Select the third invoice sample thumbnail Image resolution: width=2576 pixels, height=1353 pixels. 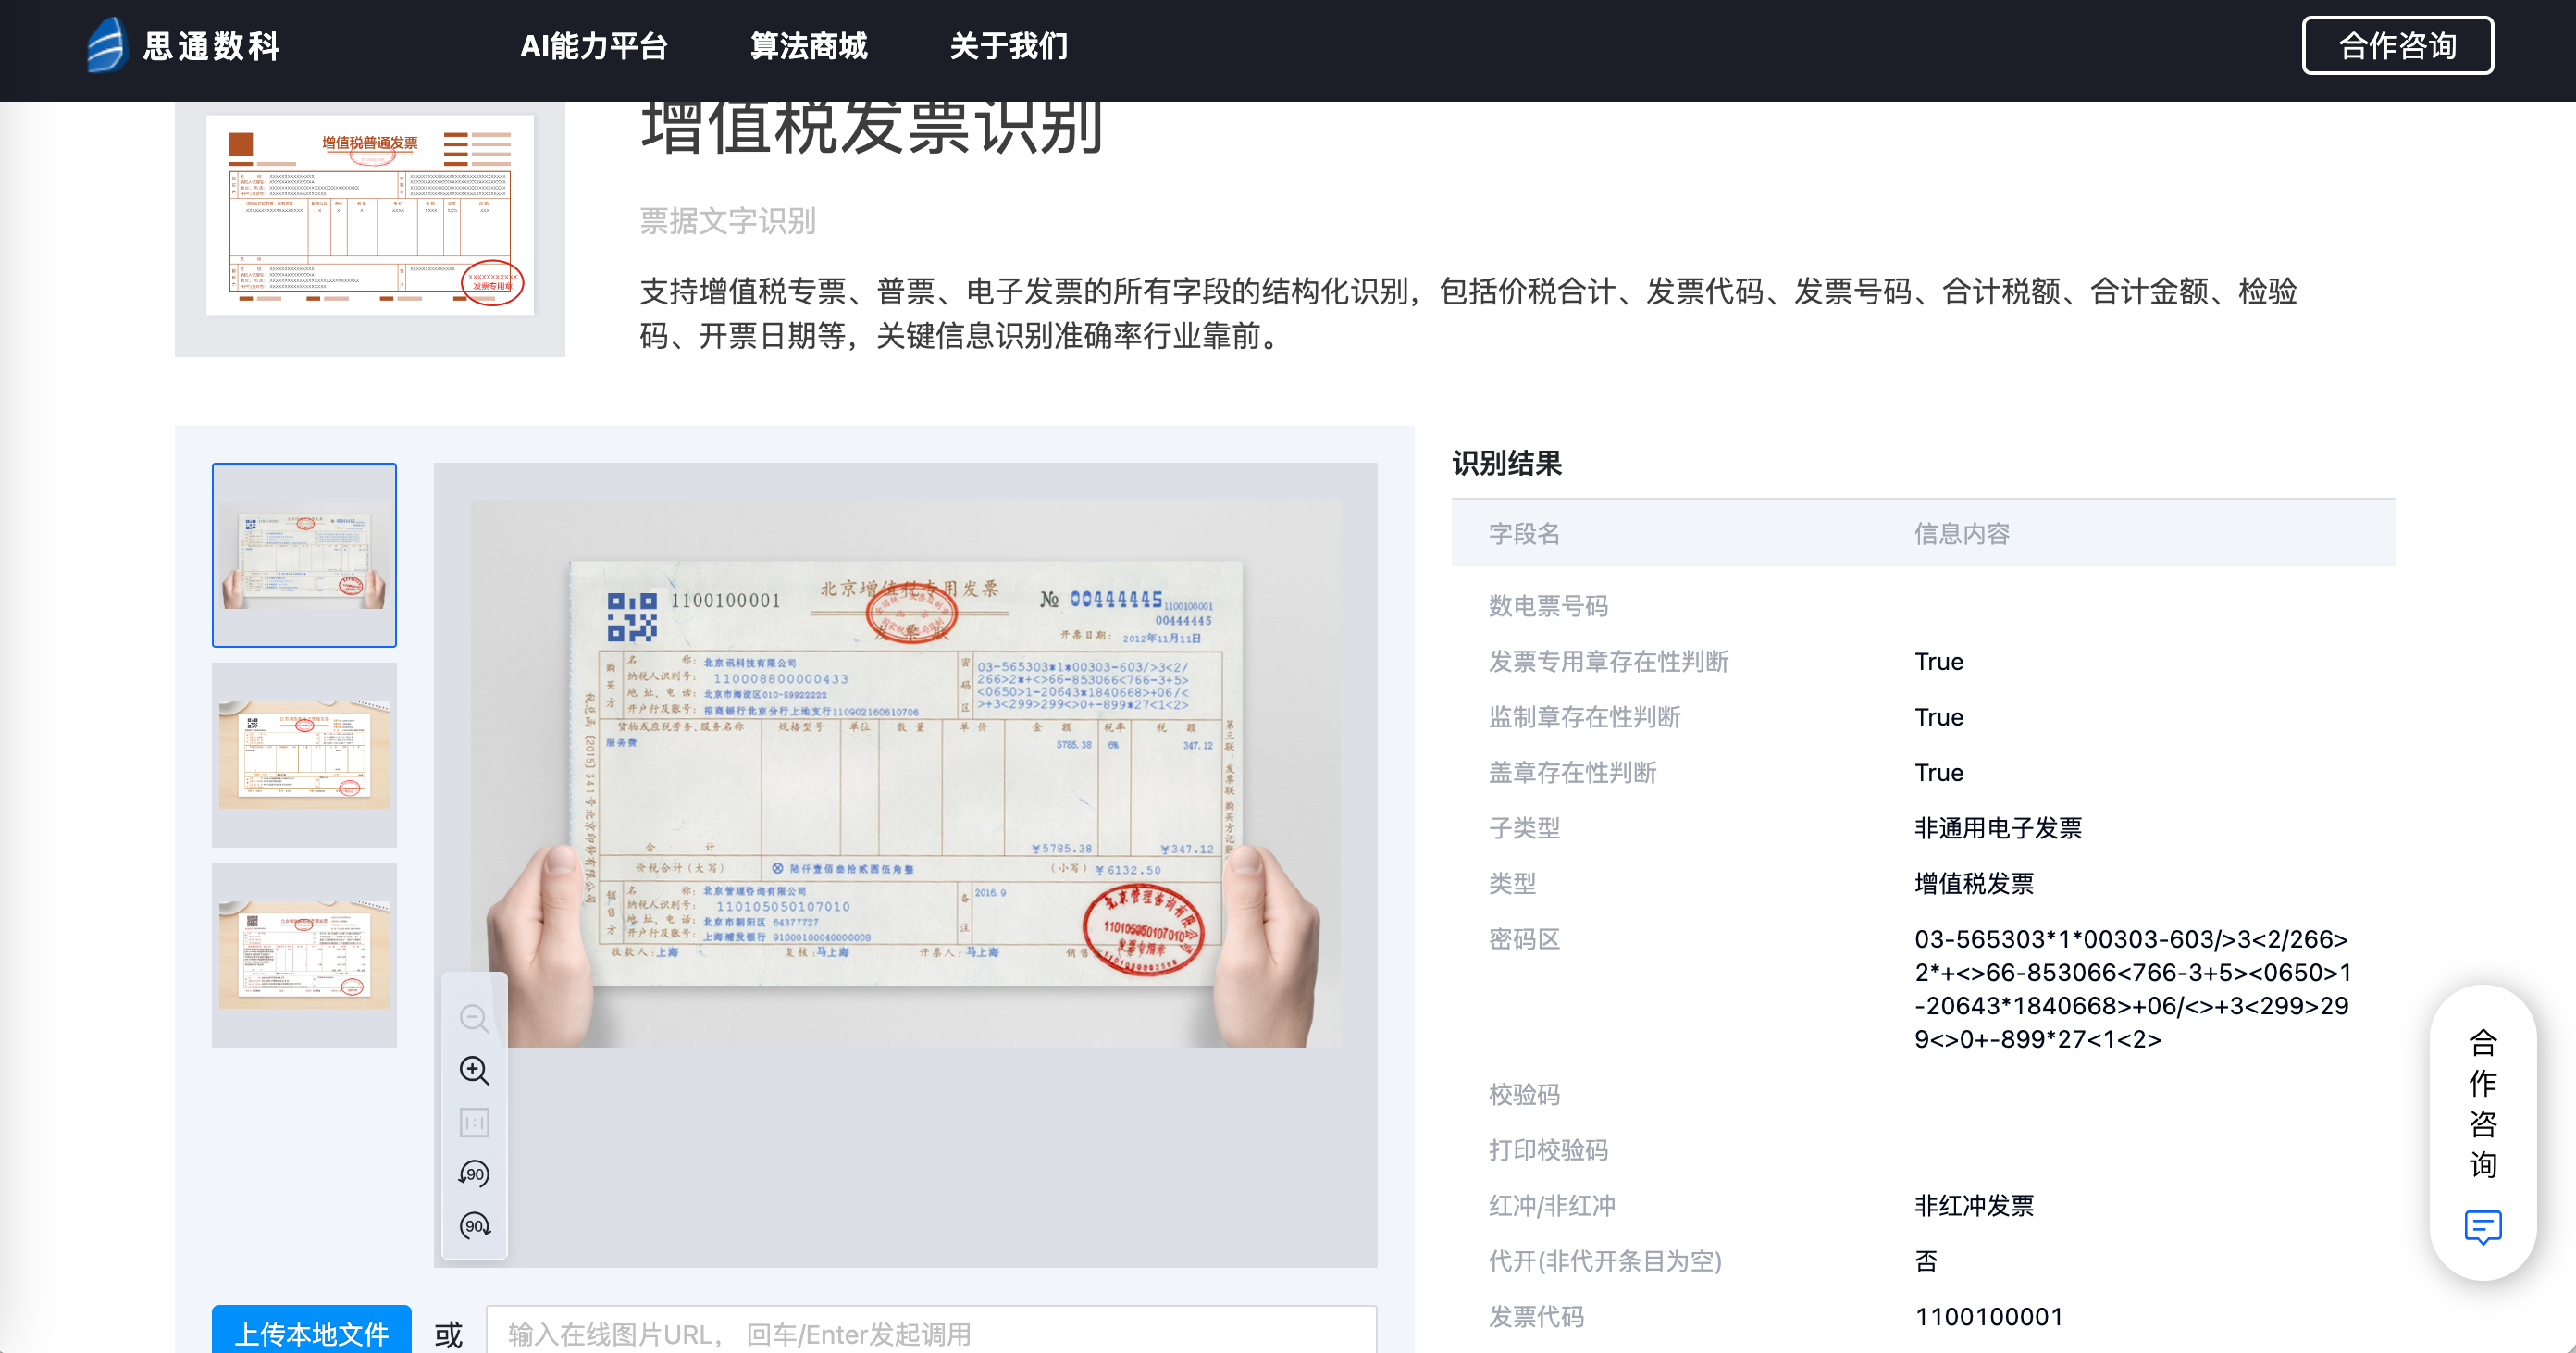tap(304, 955)
